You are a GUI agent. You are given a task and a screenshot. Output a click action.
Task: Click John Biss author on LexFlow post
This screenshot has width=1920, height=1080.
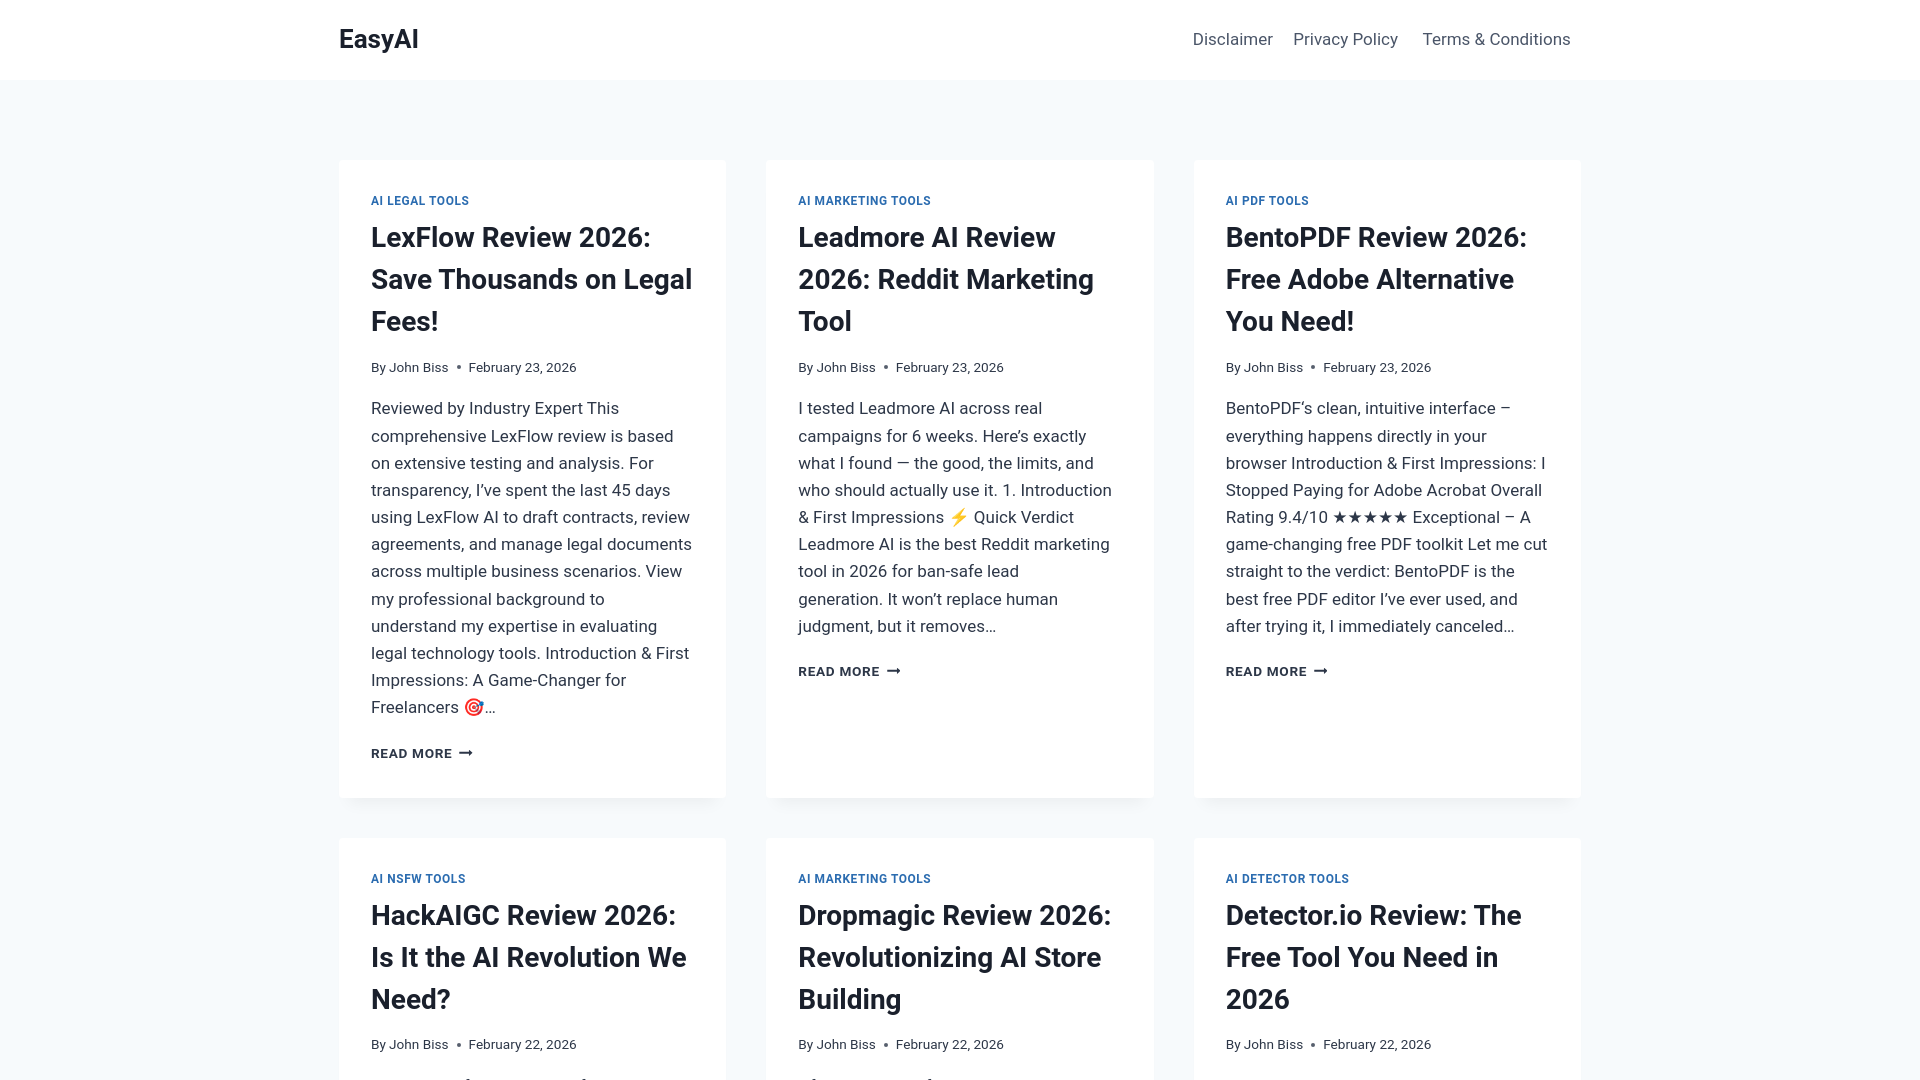(418, 367)
